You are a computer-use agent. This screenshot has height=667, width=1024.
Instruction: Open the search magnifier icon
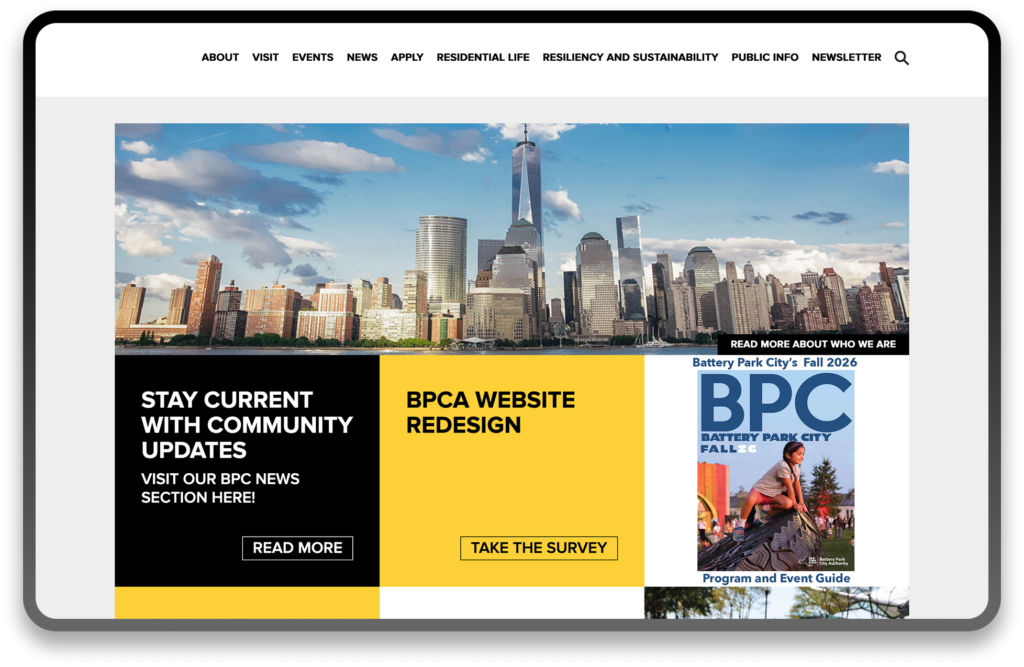coord(901,58)
